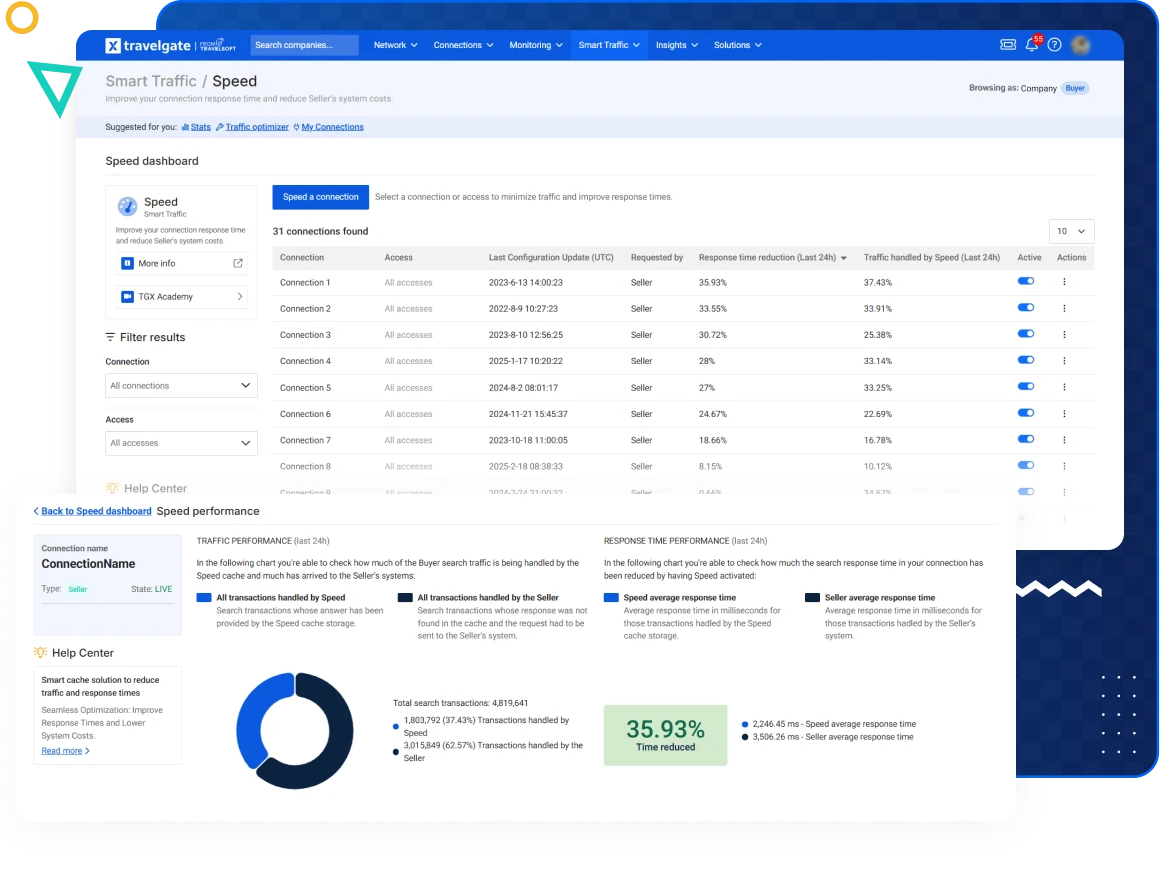This screenshot has width=1160, height=874.
Task: Open the Monitoring menu
Action: pos(535,45)
